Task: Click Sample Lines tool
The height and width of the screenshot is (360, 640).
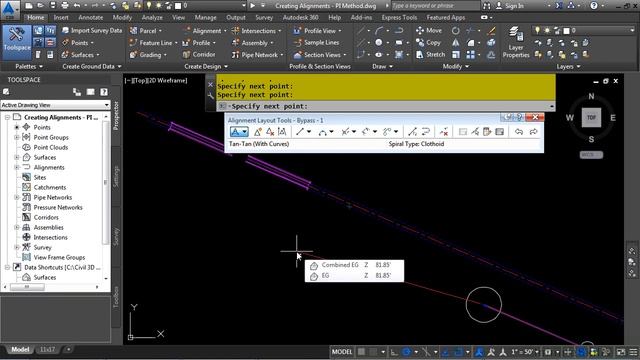Action: click(x=317, y=42)
